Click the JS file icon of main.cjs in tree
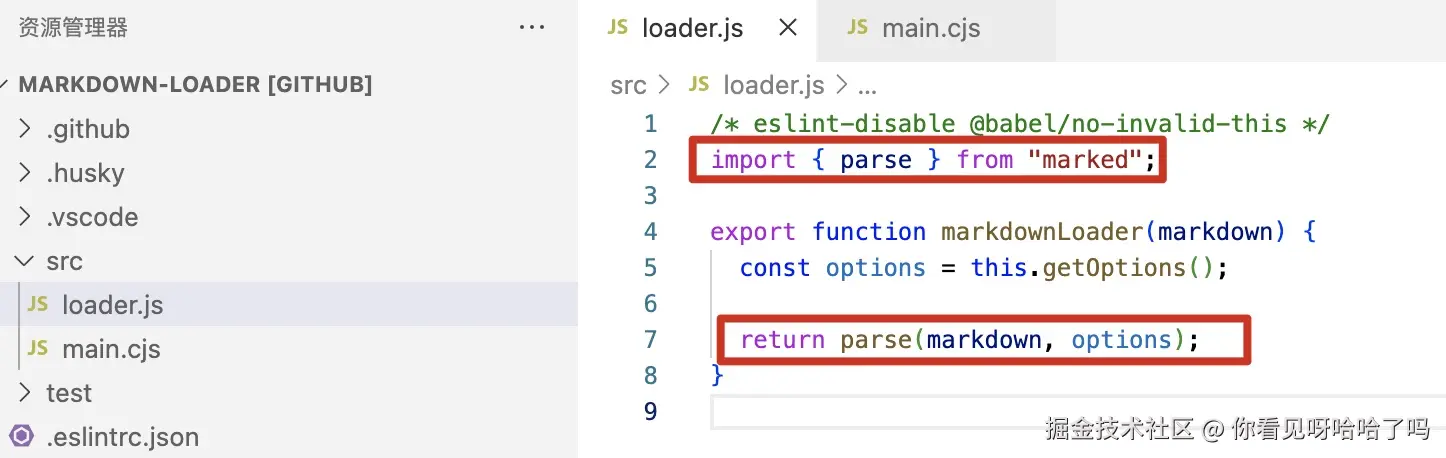The image size is (1446, 458). point(37,349)
